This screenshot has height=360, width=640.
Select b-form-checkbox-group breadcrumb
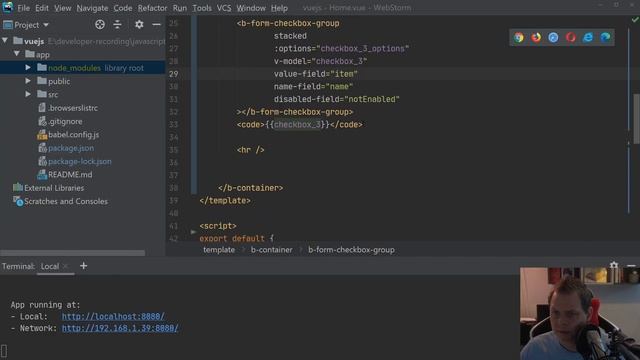tap(351, 250)
